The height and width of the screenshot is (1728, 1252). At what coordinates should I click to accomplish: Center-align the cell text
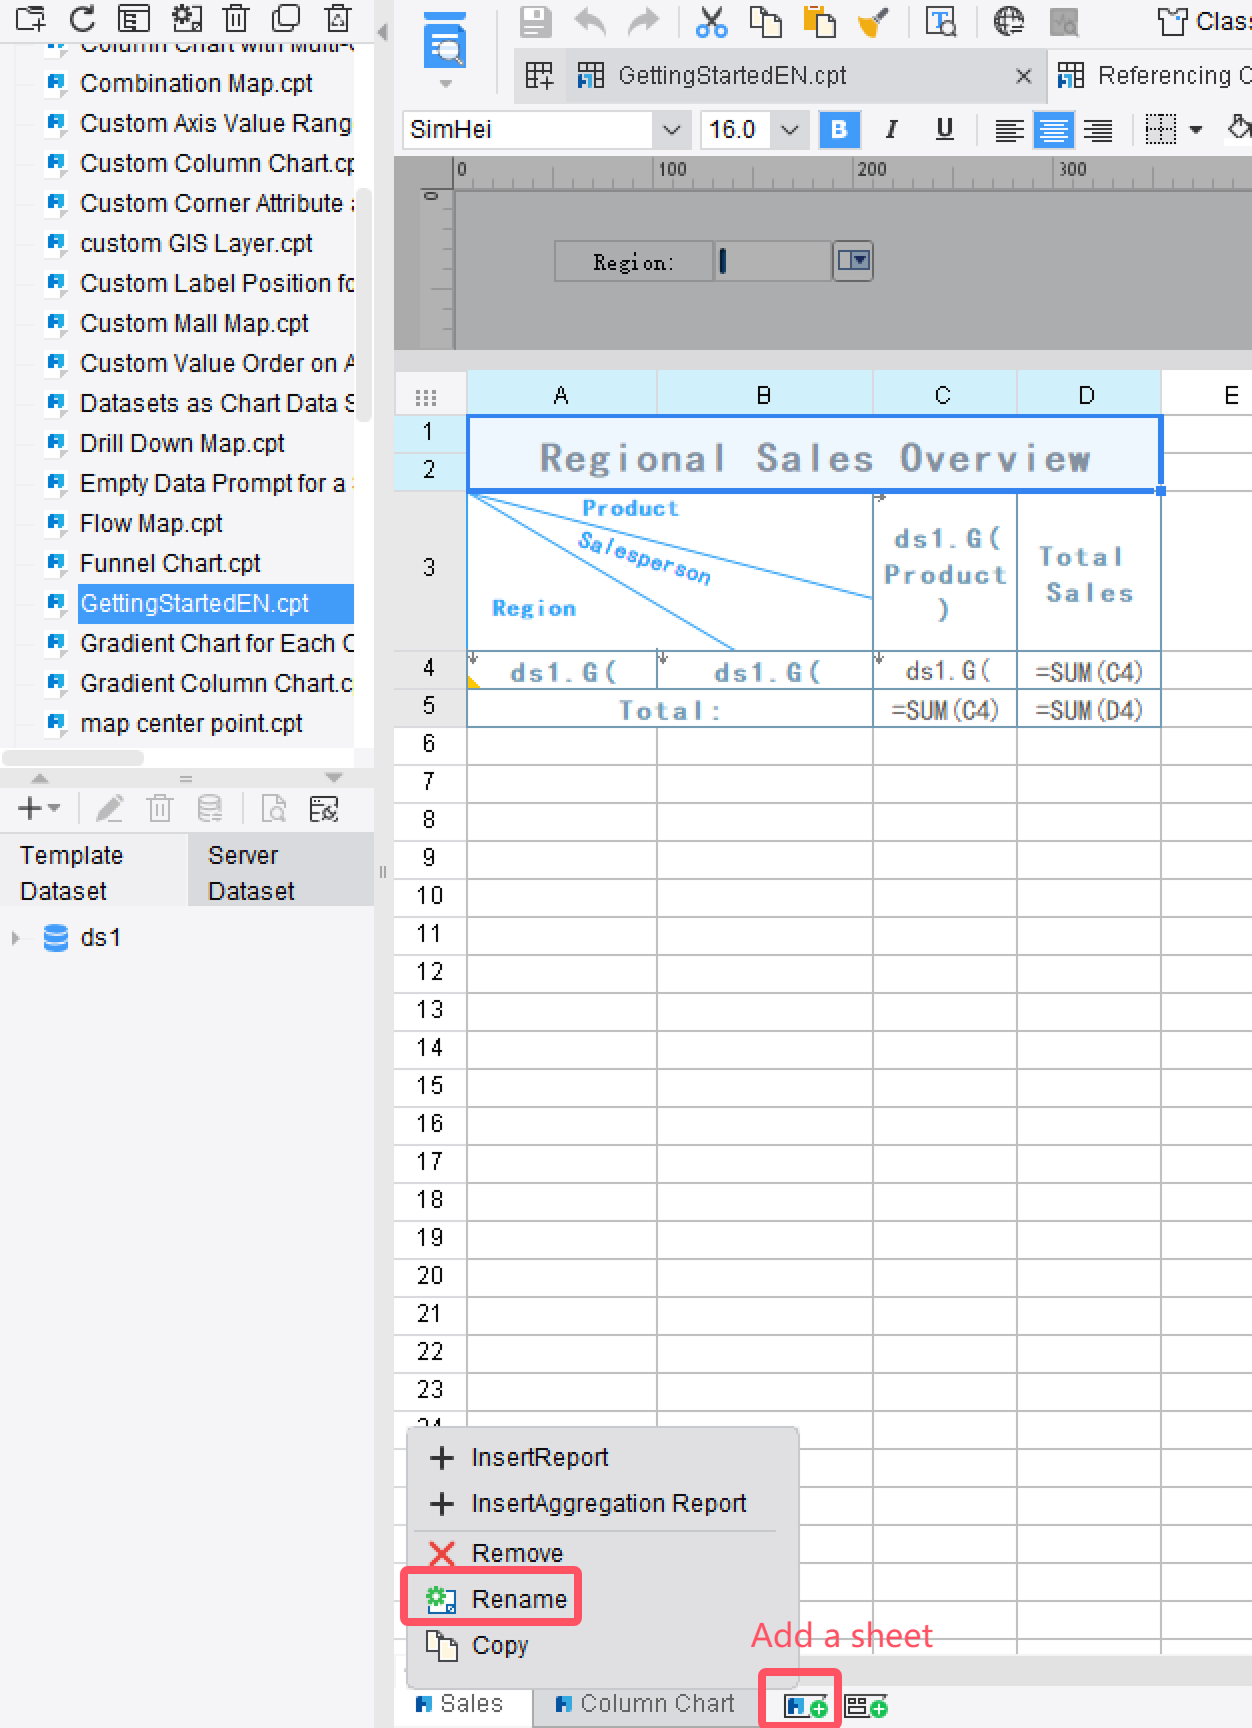click(1054, 130)
